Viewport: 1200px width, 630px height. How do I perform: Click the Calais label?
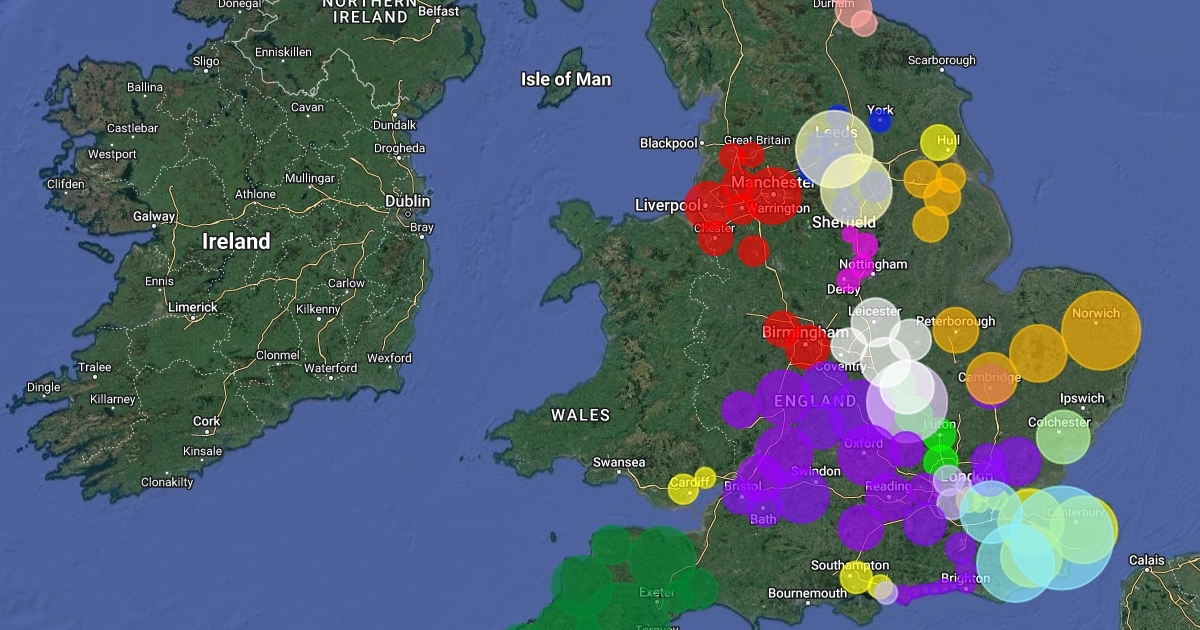tap(1145, 560)
